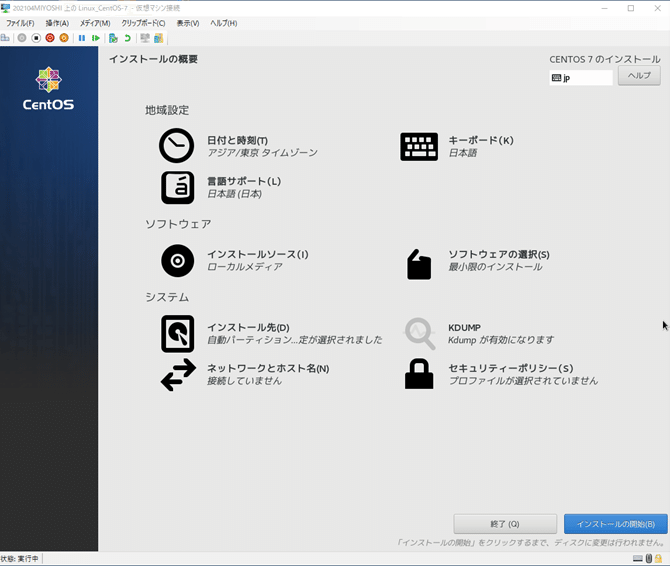Open the ヘルプ(H) menu
Viewport: 670px width, 566px height.
[x=223, y=23]
